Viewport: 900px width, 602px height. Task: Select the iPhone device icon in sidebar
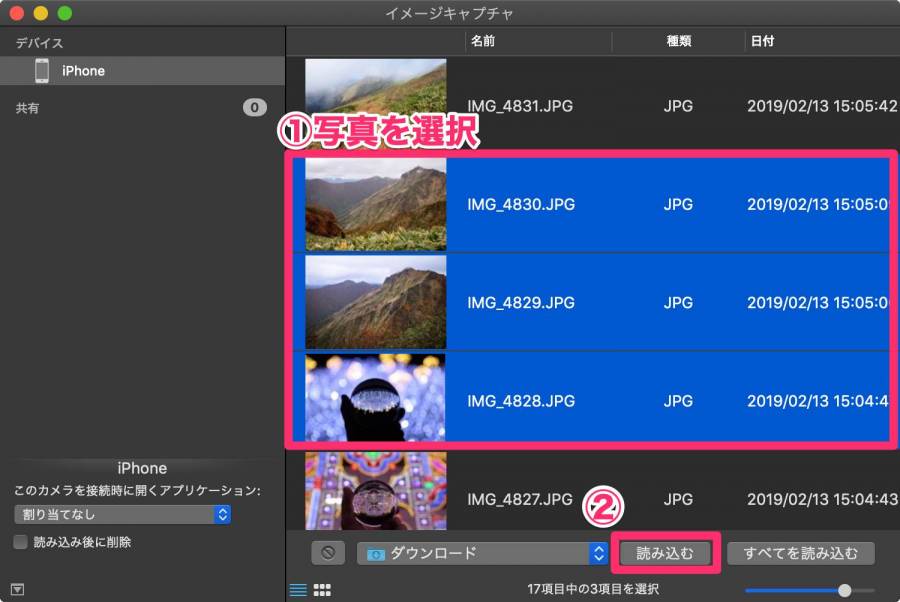[x=42, y=71]
